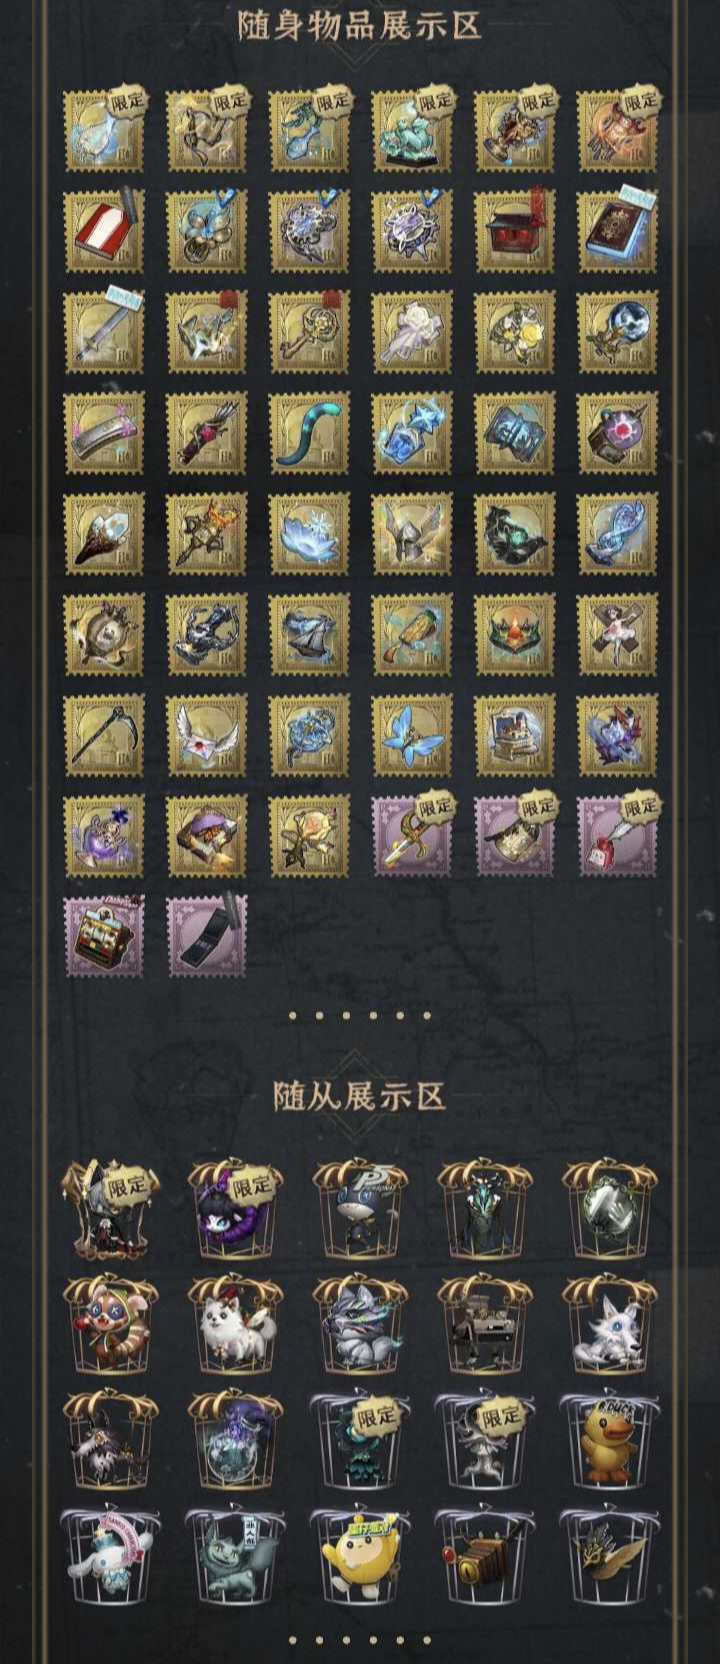Select the red and white box accessory stamp
Screen dimensions: 720x1664
[x=104, y=232]
